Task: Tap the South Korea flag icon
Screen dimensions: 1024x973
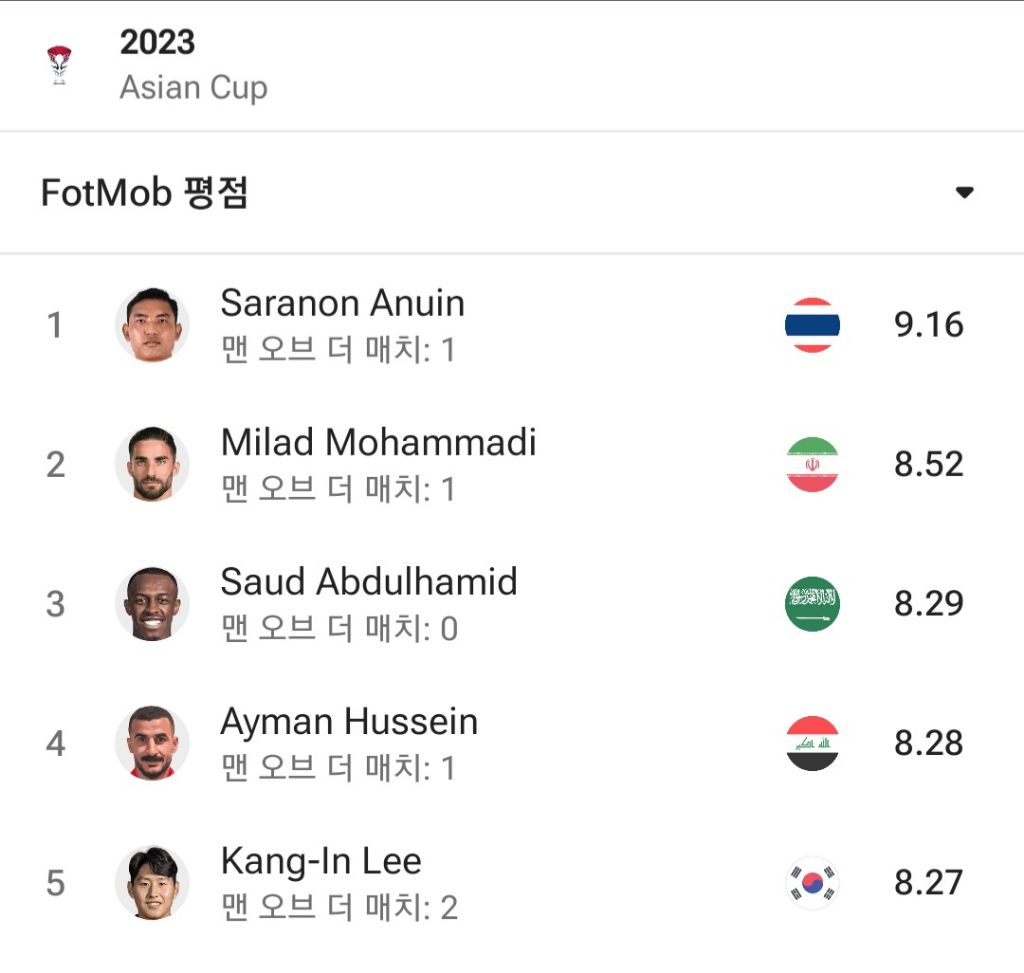Action: (812, 883)
